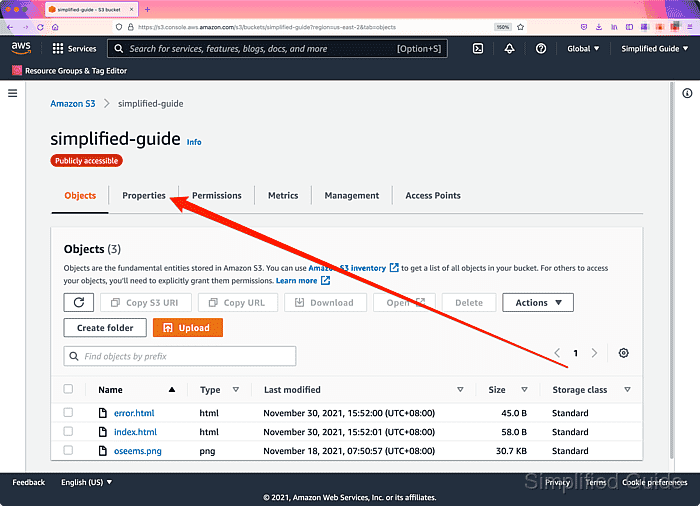Switch to the Properties tab
700x506 pixels.
click(x=144, y=196)
